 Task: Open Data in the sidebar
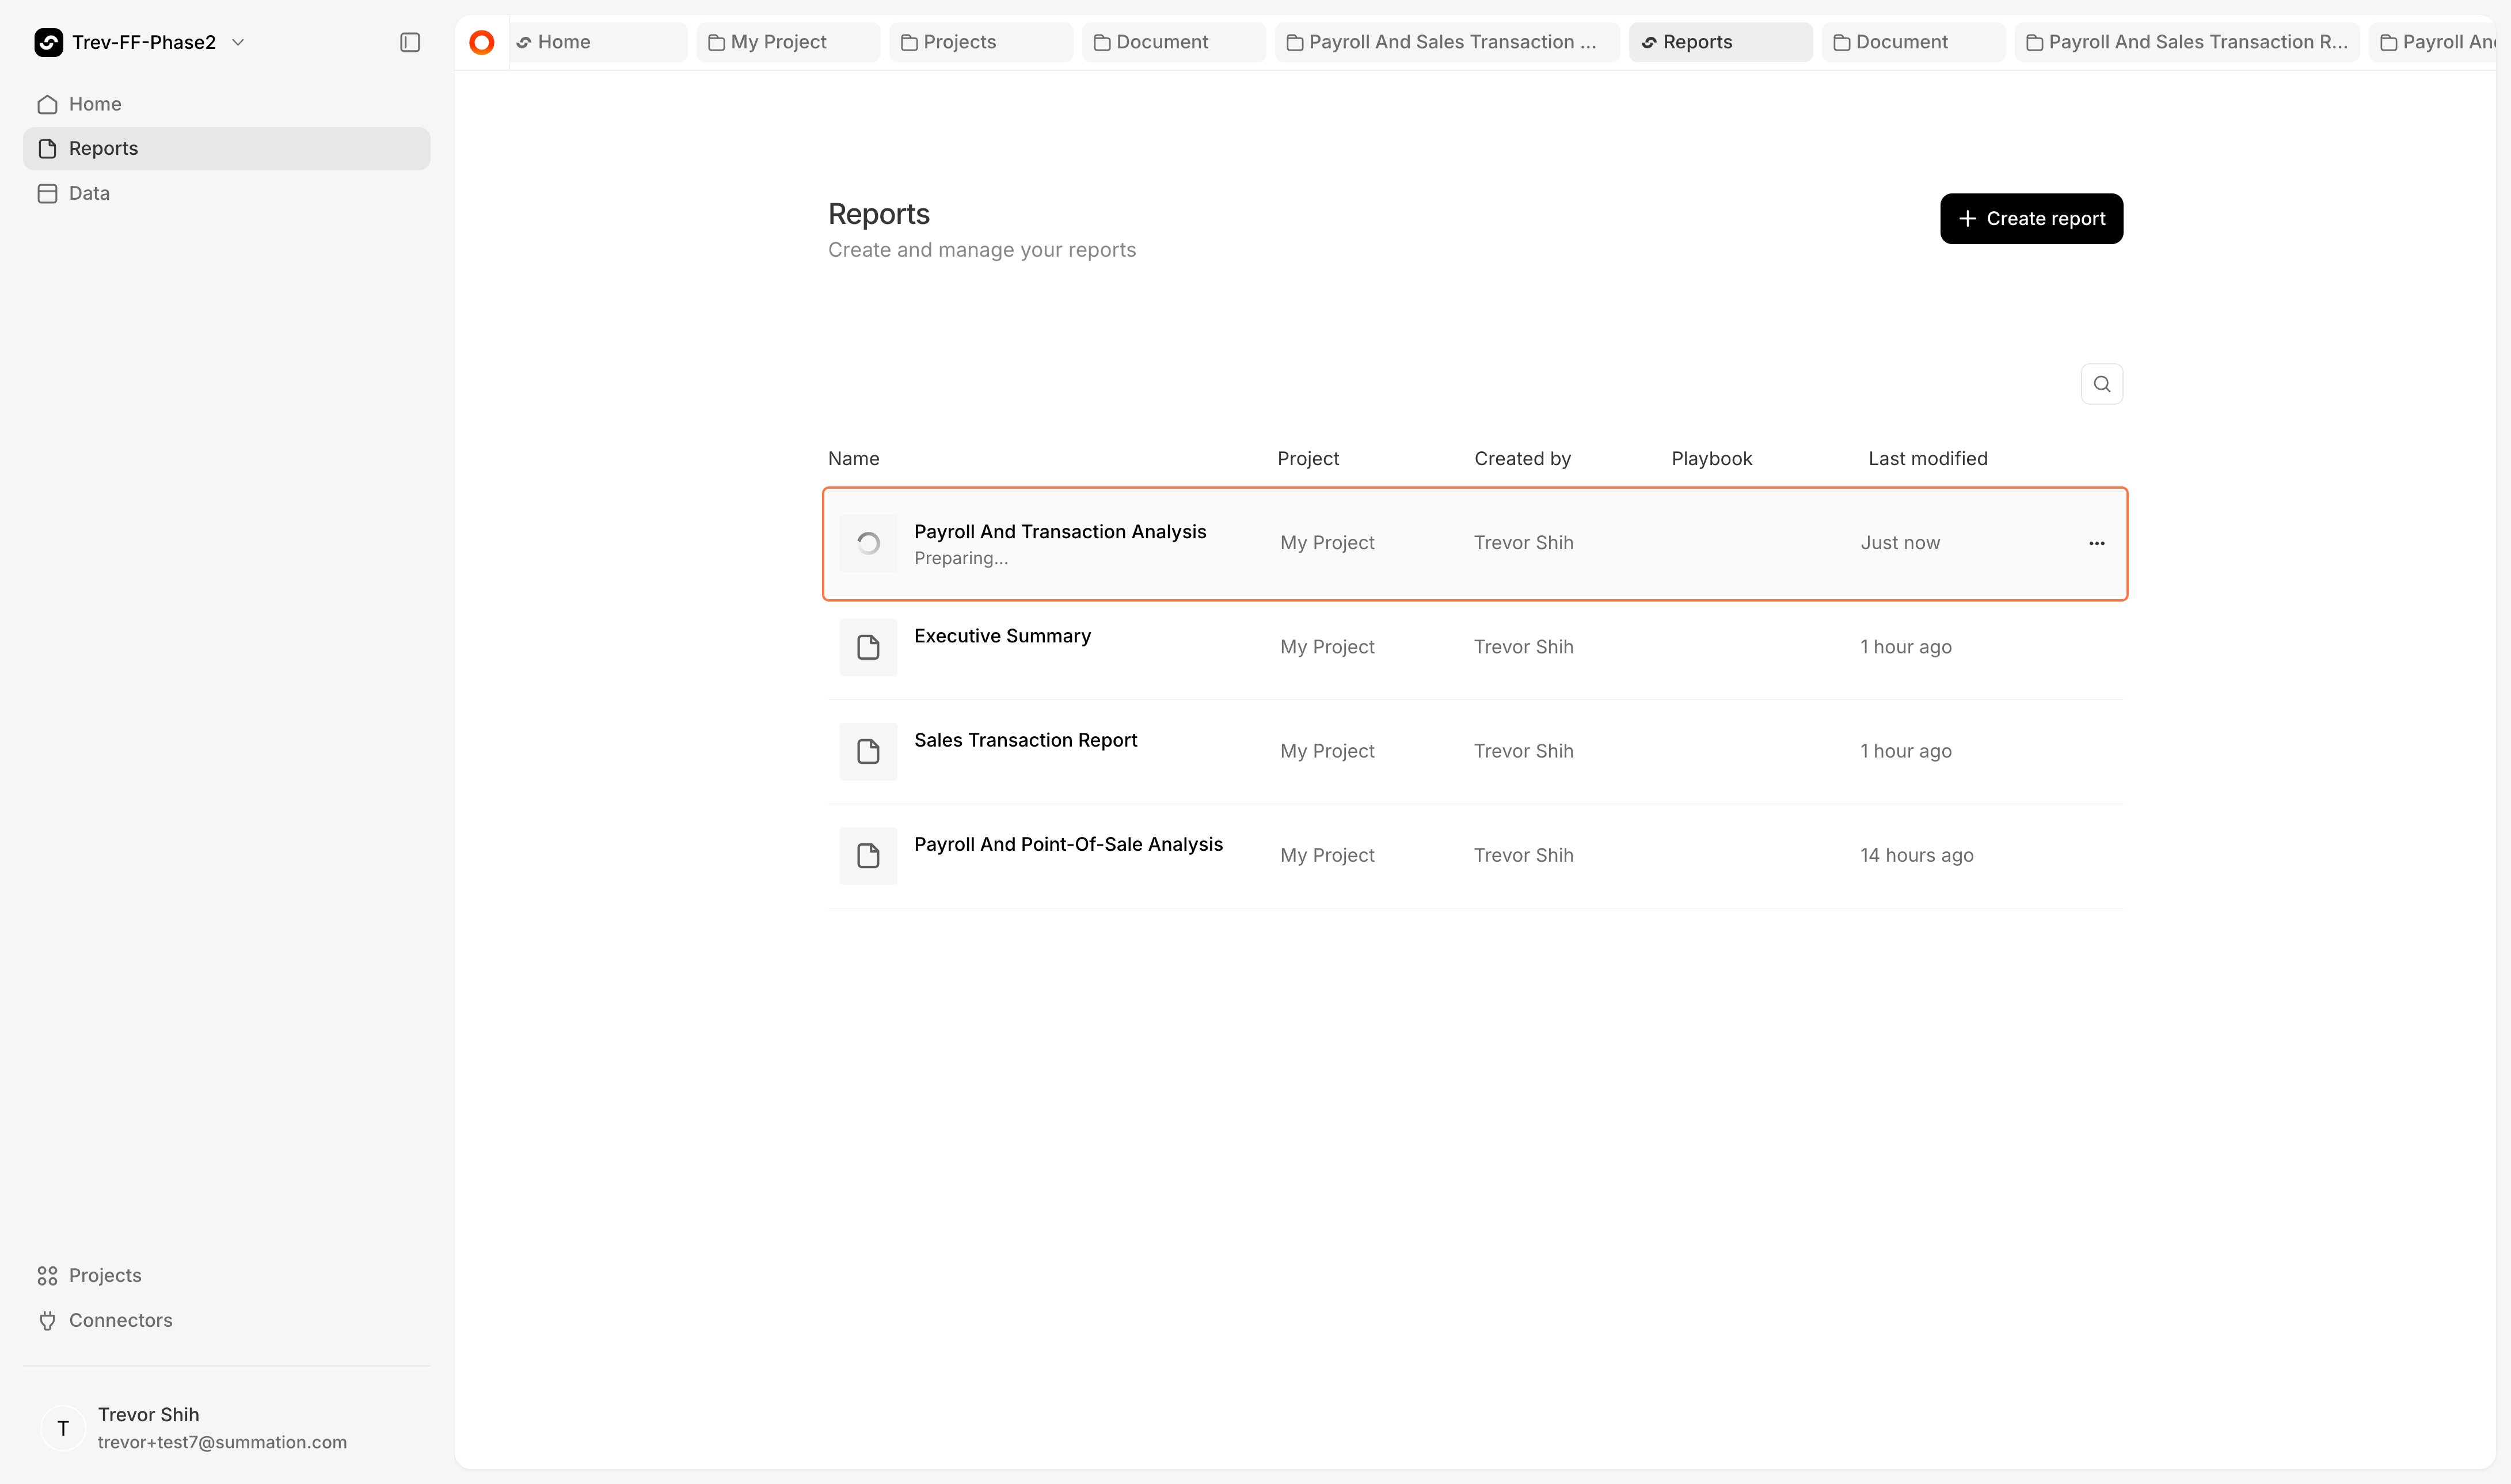[226, 193]
